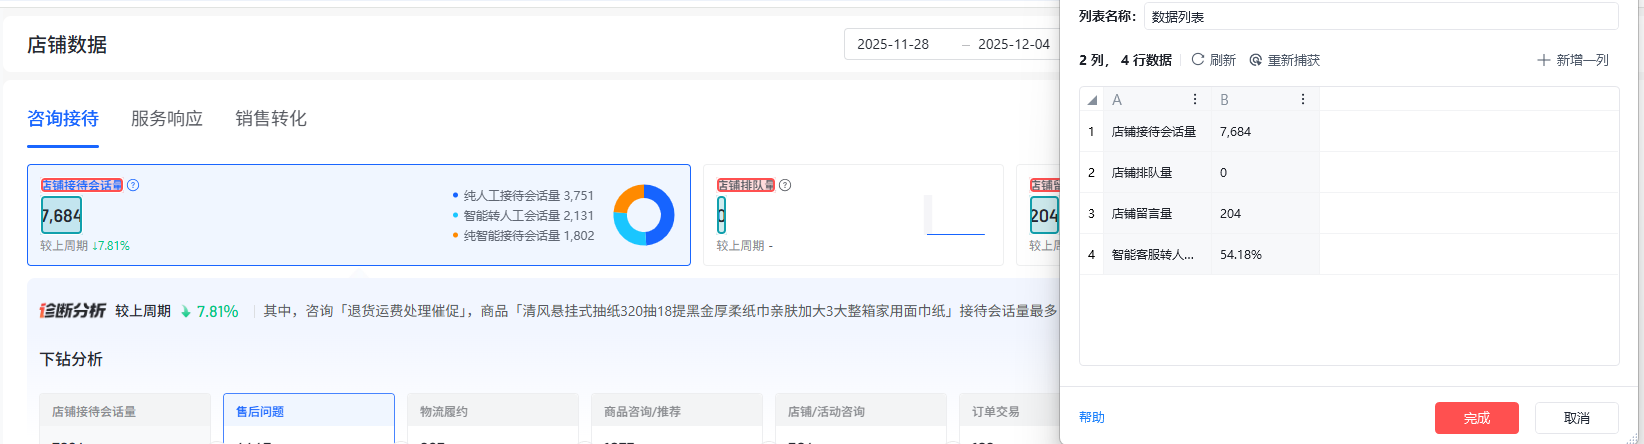
Task: Click cell 智能客服转人... in row 4
Action: pos(1157,254)
